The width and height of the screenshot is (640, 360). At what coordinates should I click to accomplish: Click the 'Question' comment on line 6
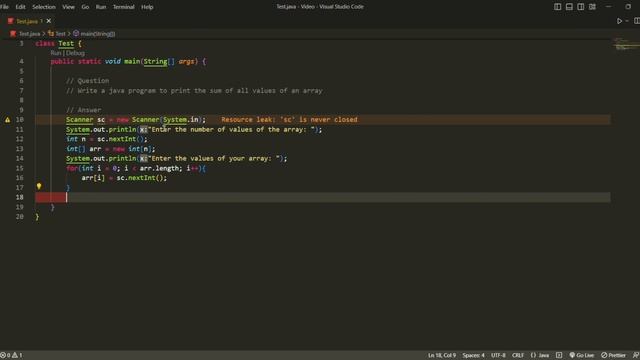pos(87,81)
